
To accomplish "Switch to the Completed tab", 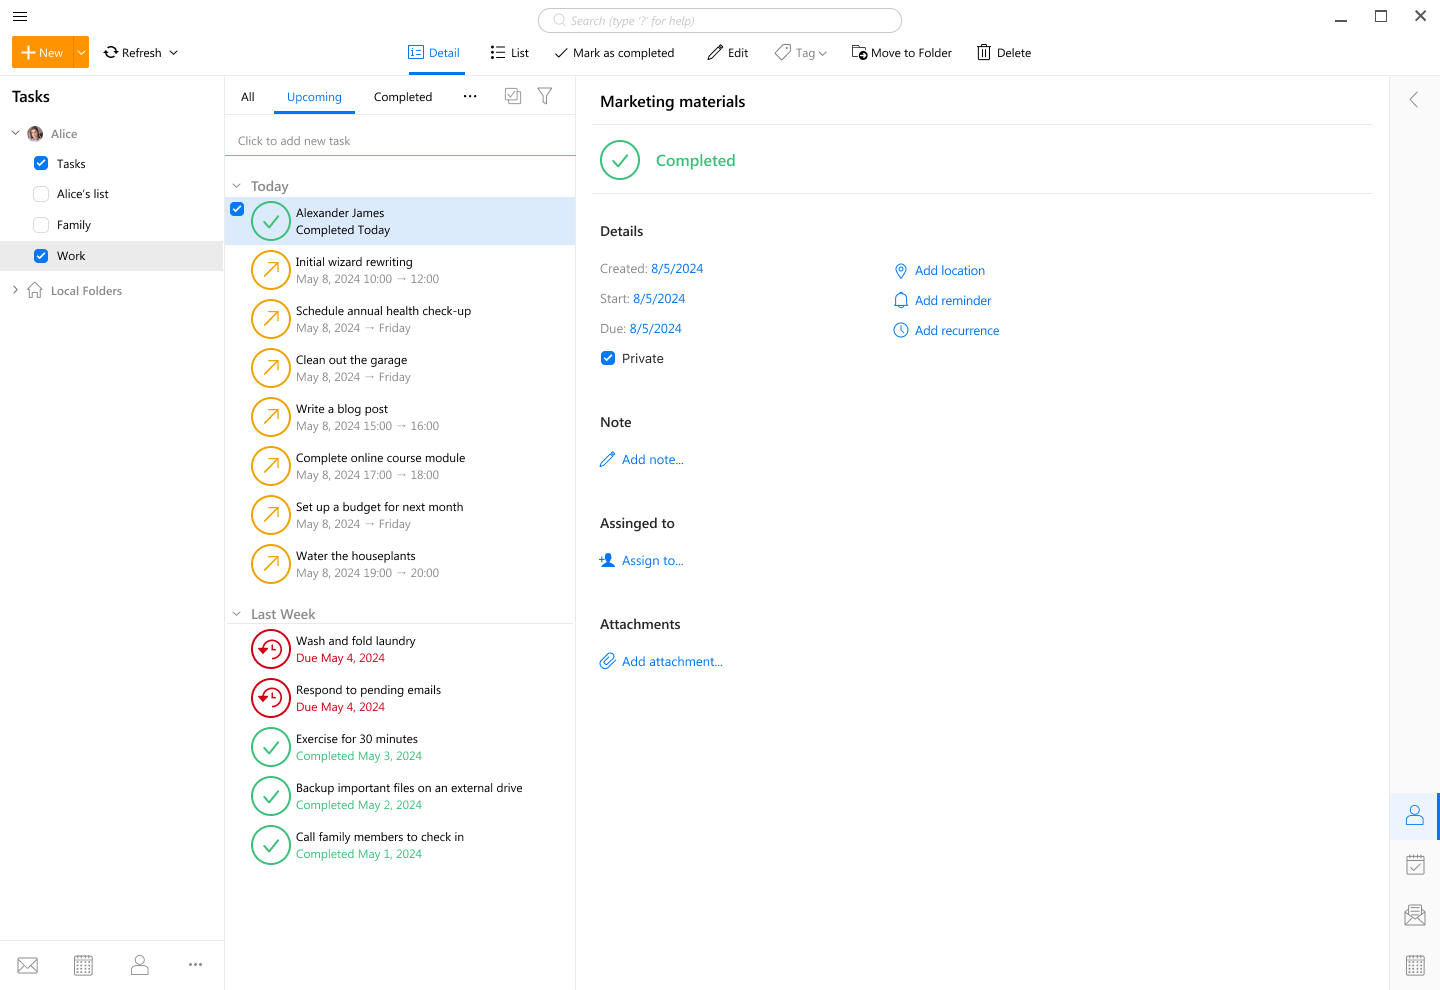I will click(403, 97).
